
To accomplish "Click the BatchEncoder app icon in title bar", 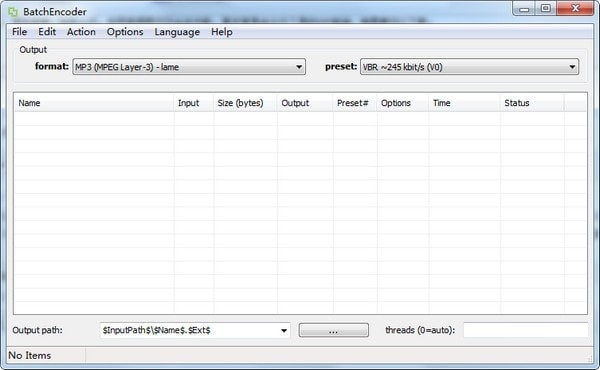I will (x=13, y=12).
